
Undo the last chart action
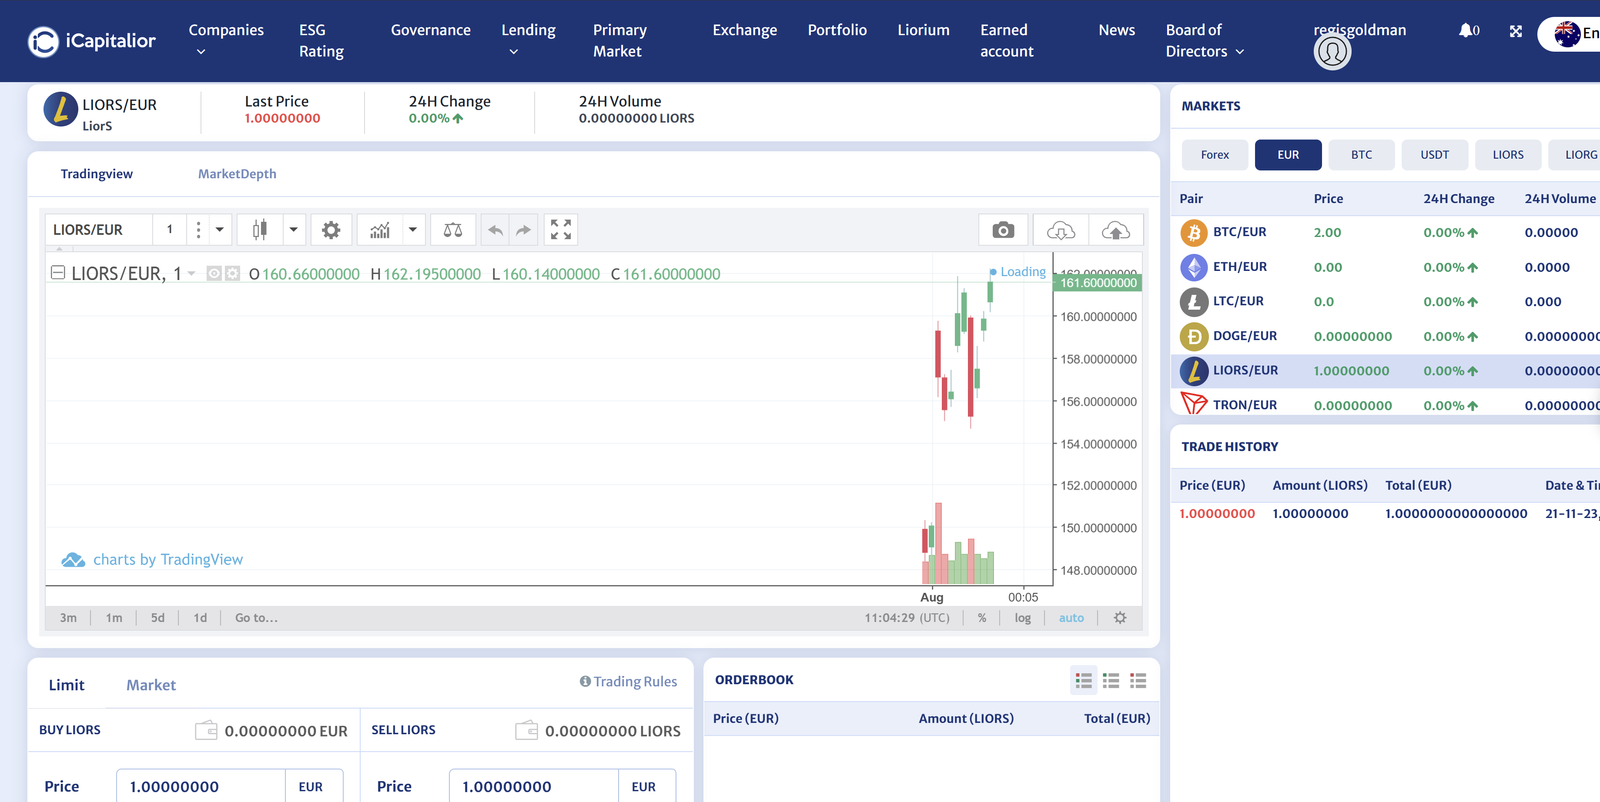(495, 230)
